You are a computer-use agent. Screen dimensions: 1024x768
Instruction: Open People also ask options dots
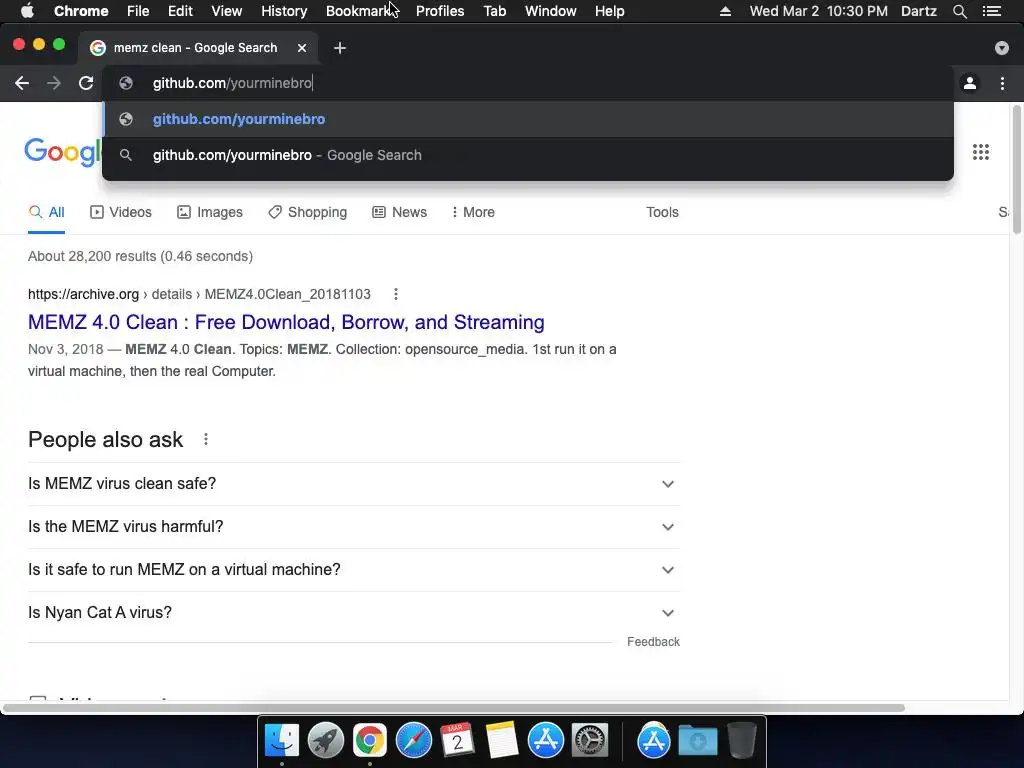(206, 439)
